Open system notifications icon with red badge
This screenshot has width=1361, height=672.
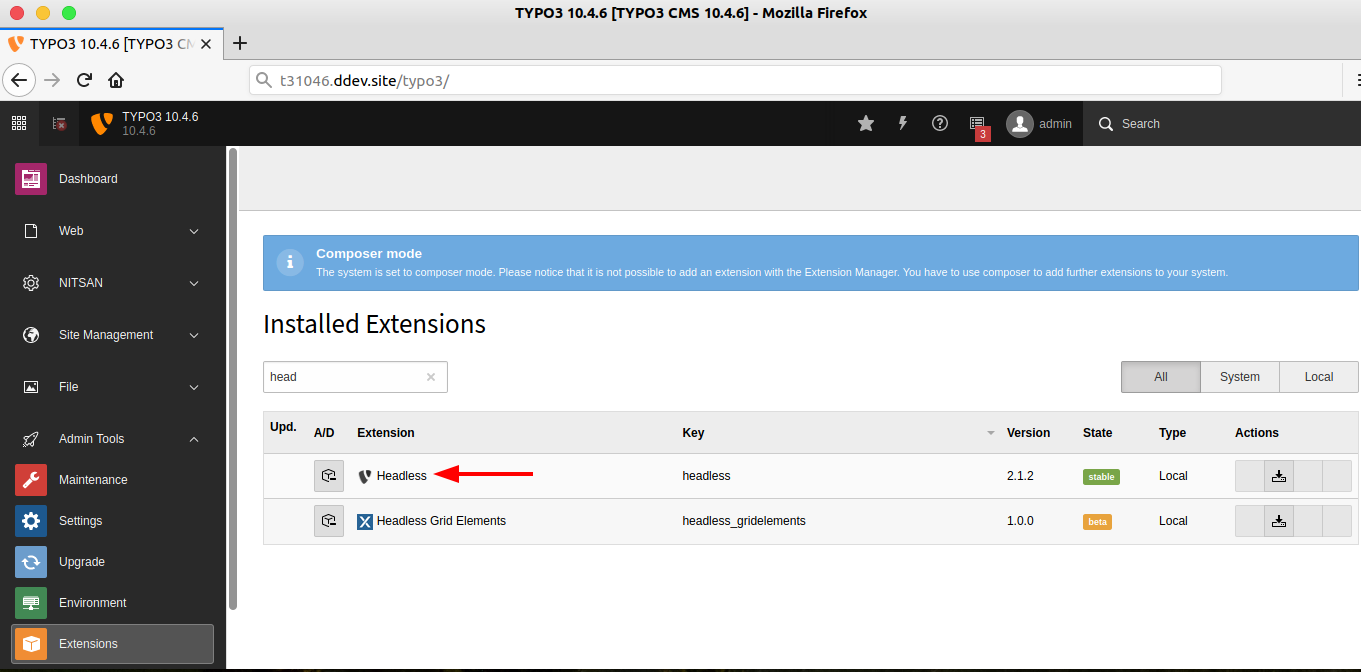(x=976, y=123)
